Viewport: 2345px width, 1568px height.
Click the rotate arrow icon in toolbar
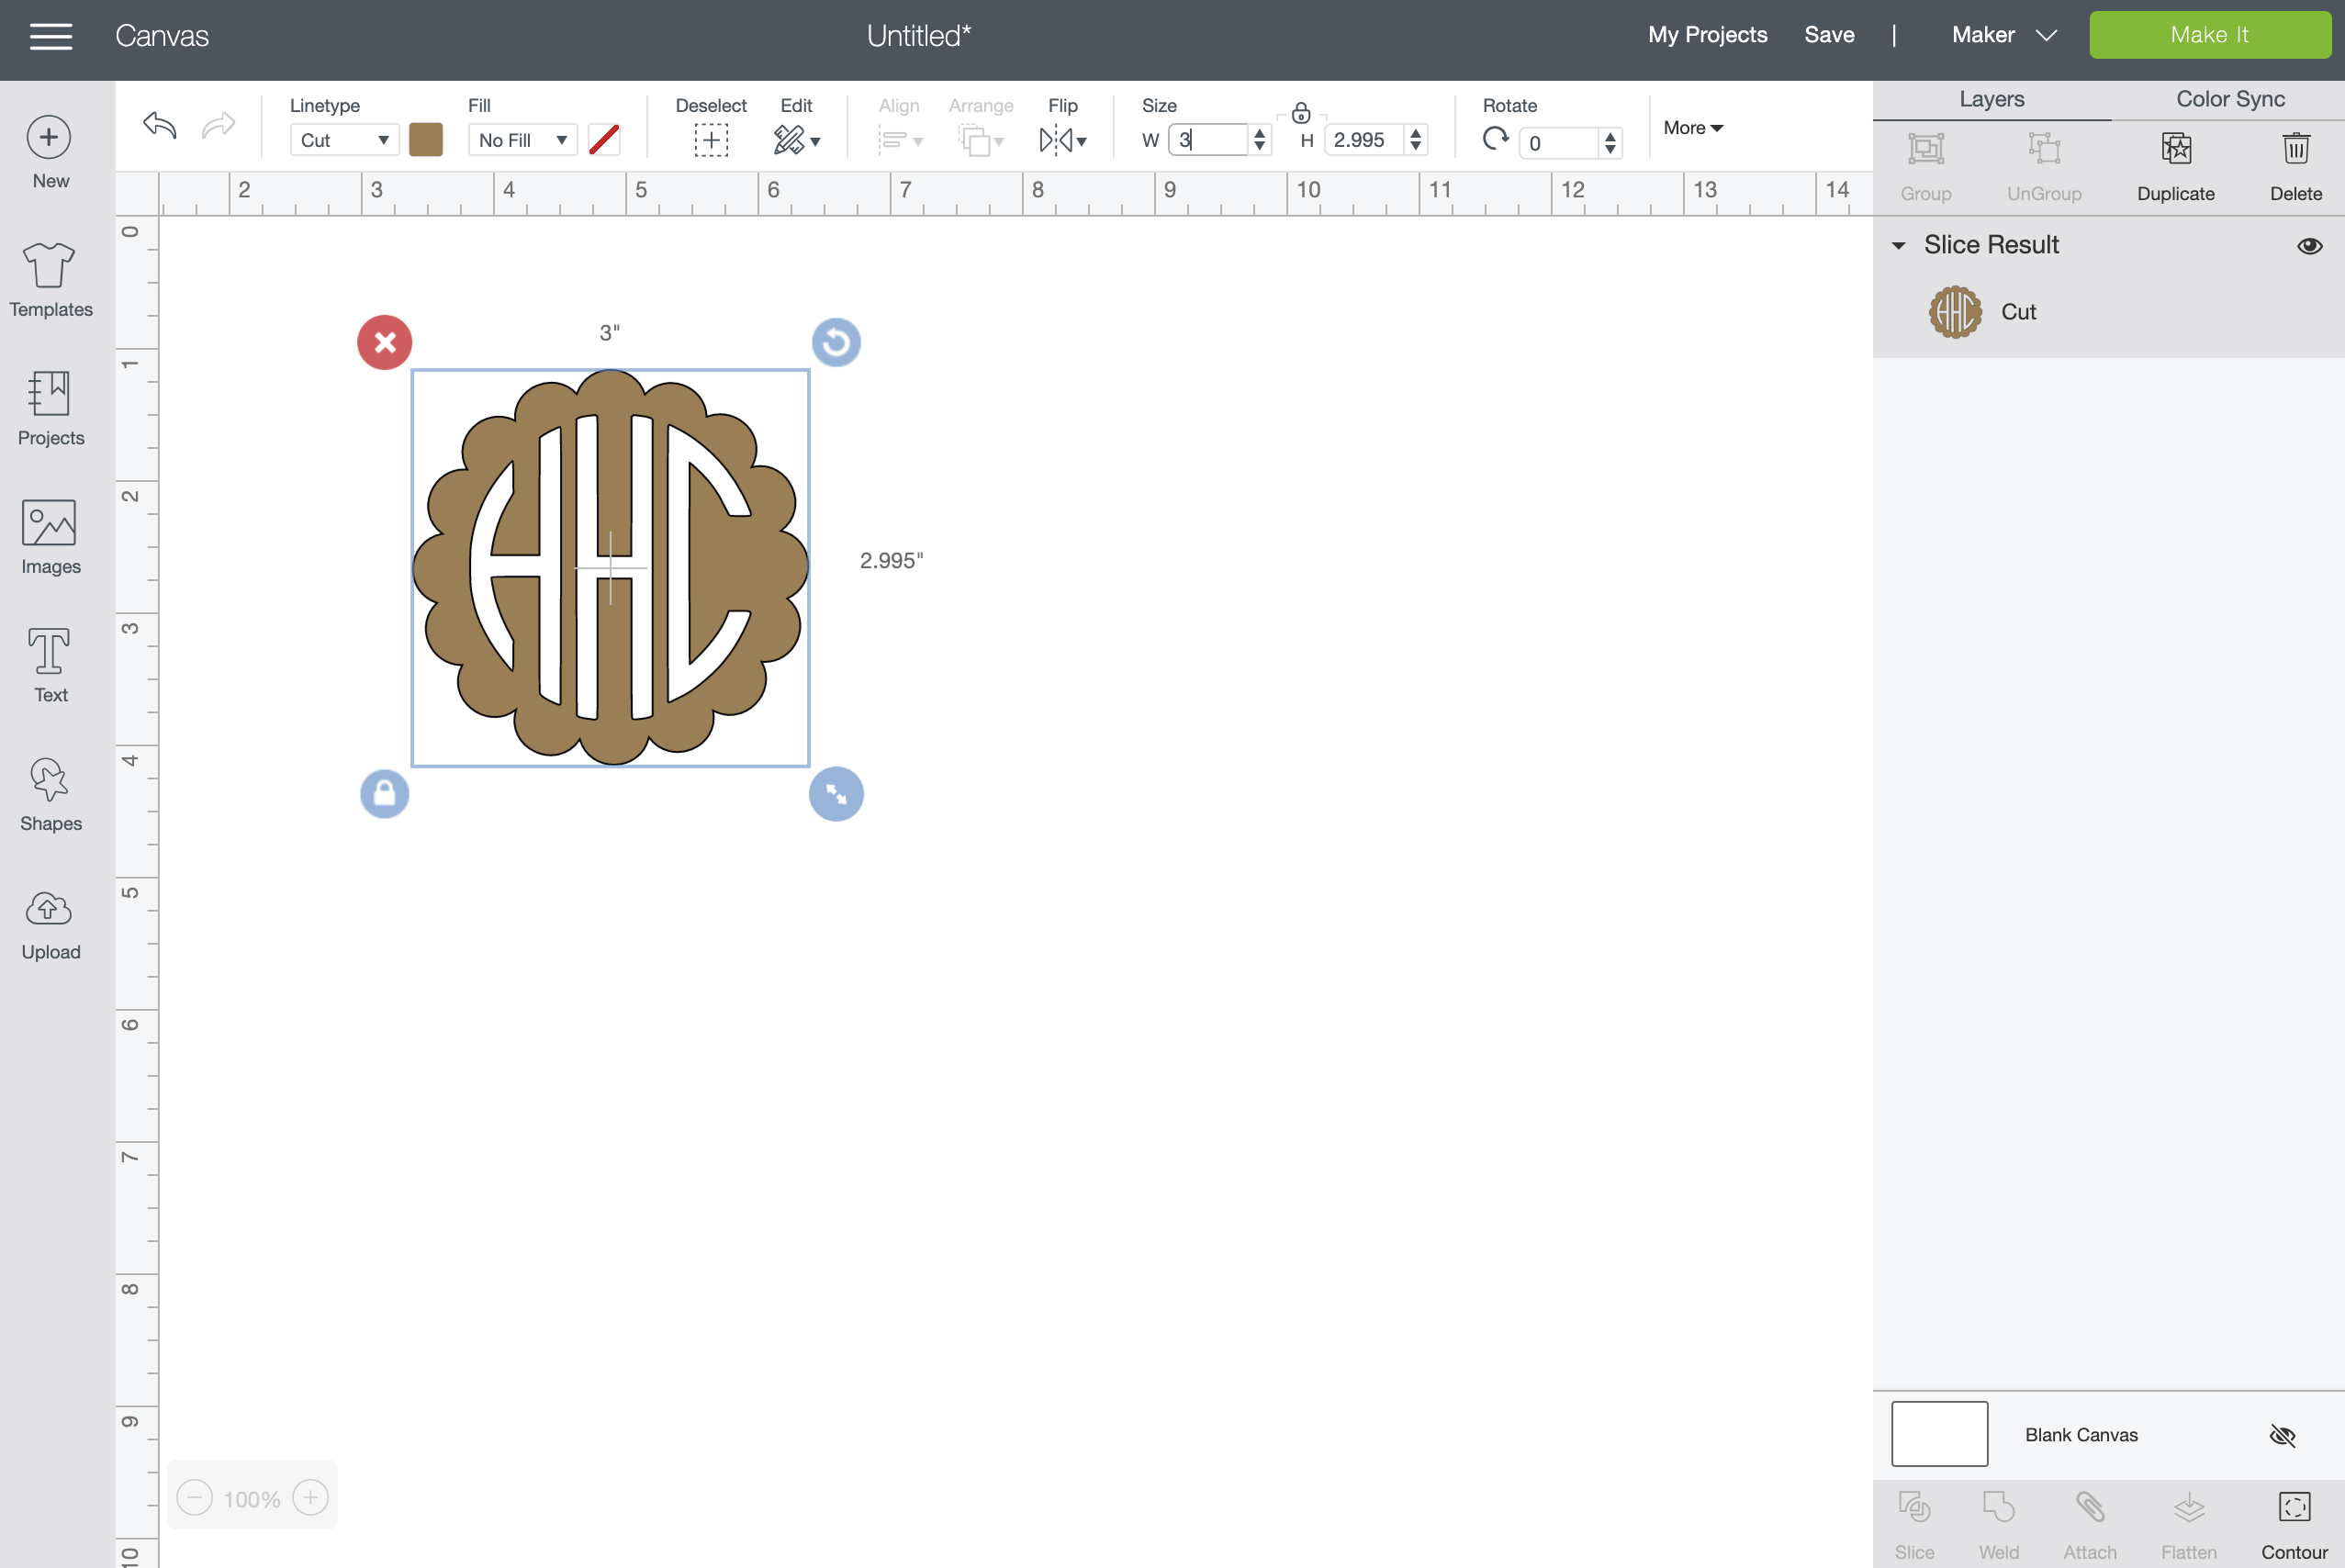point(1495,140)
